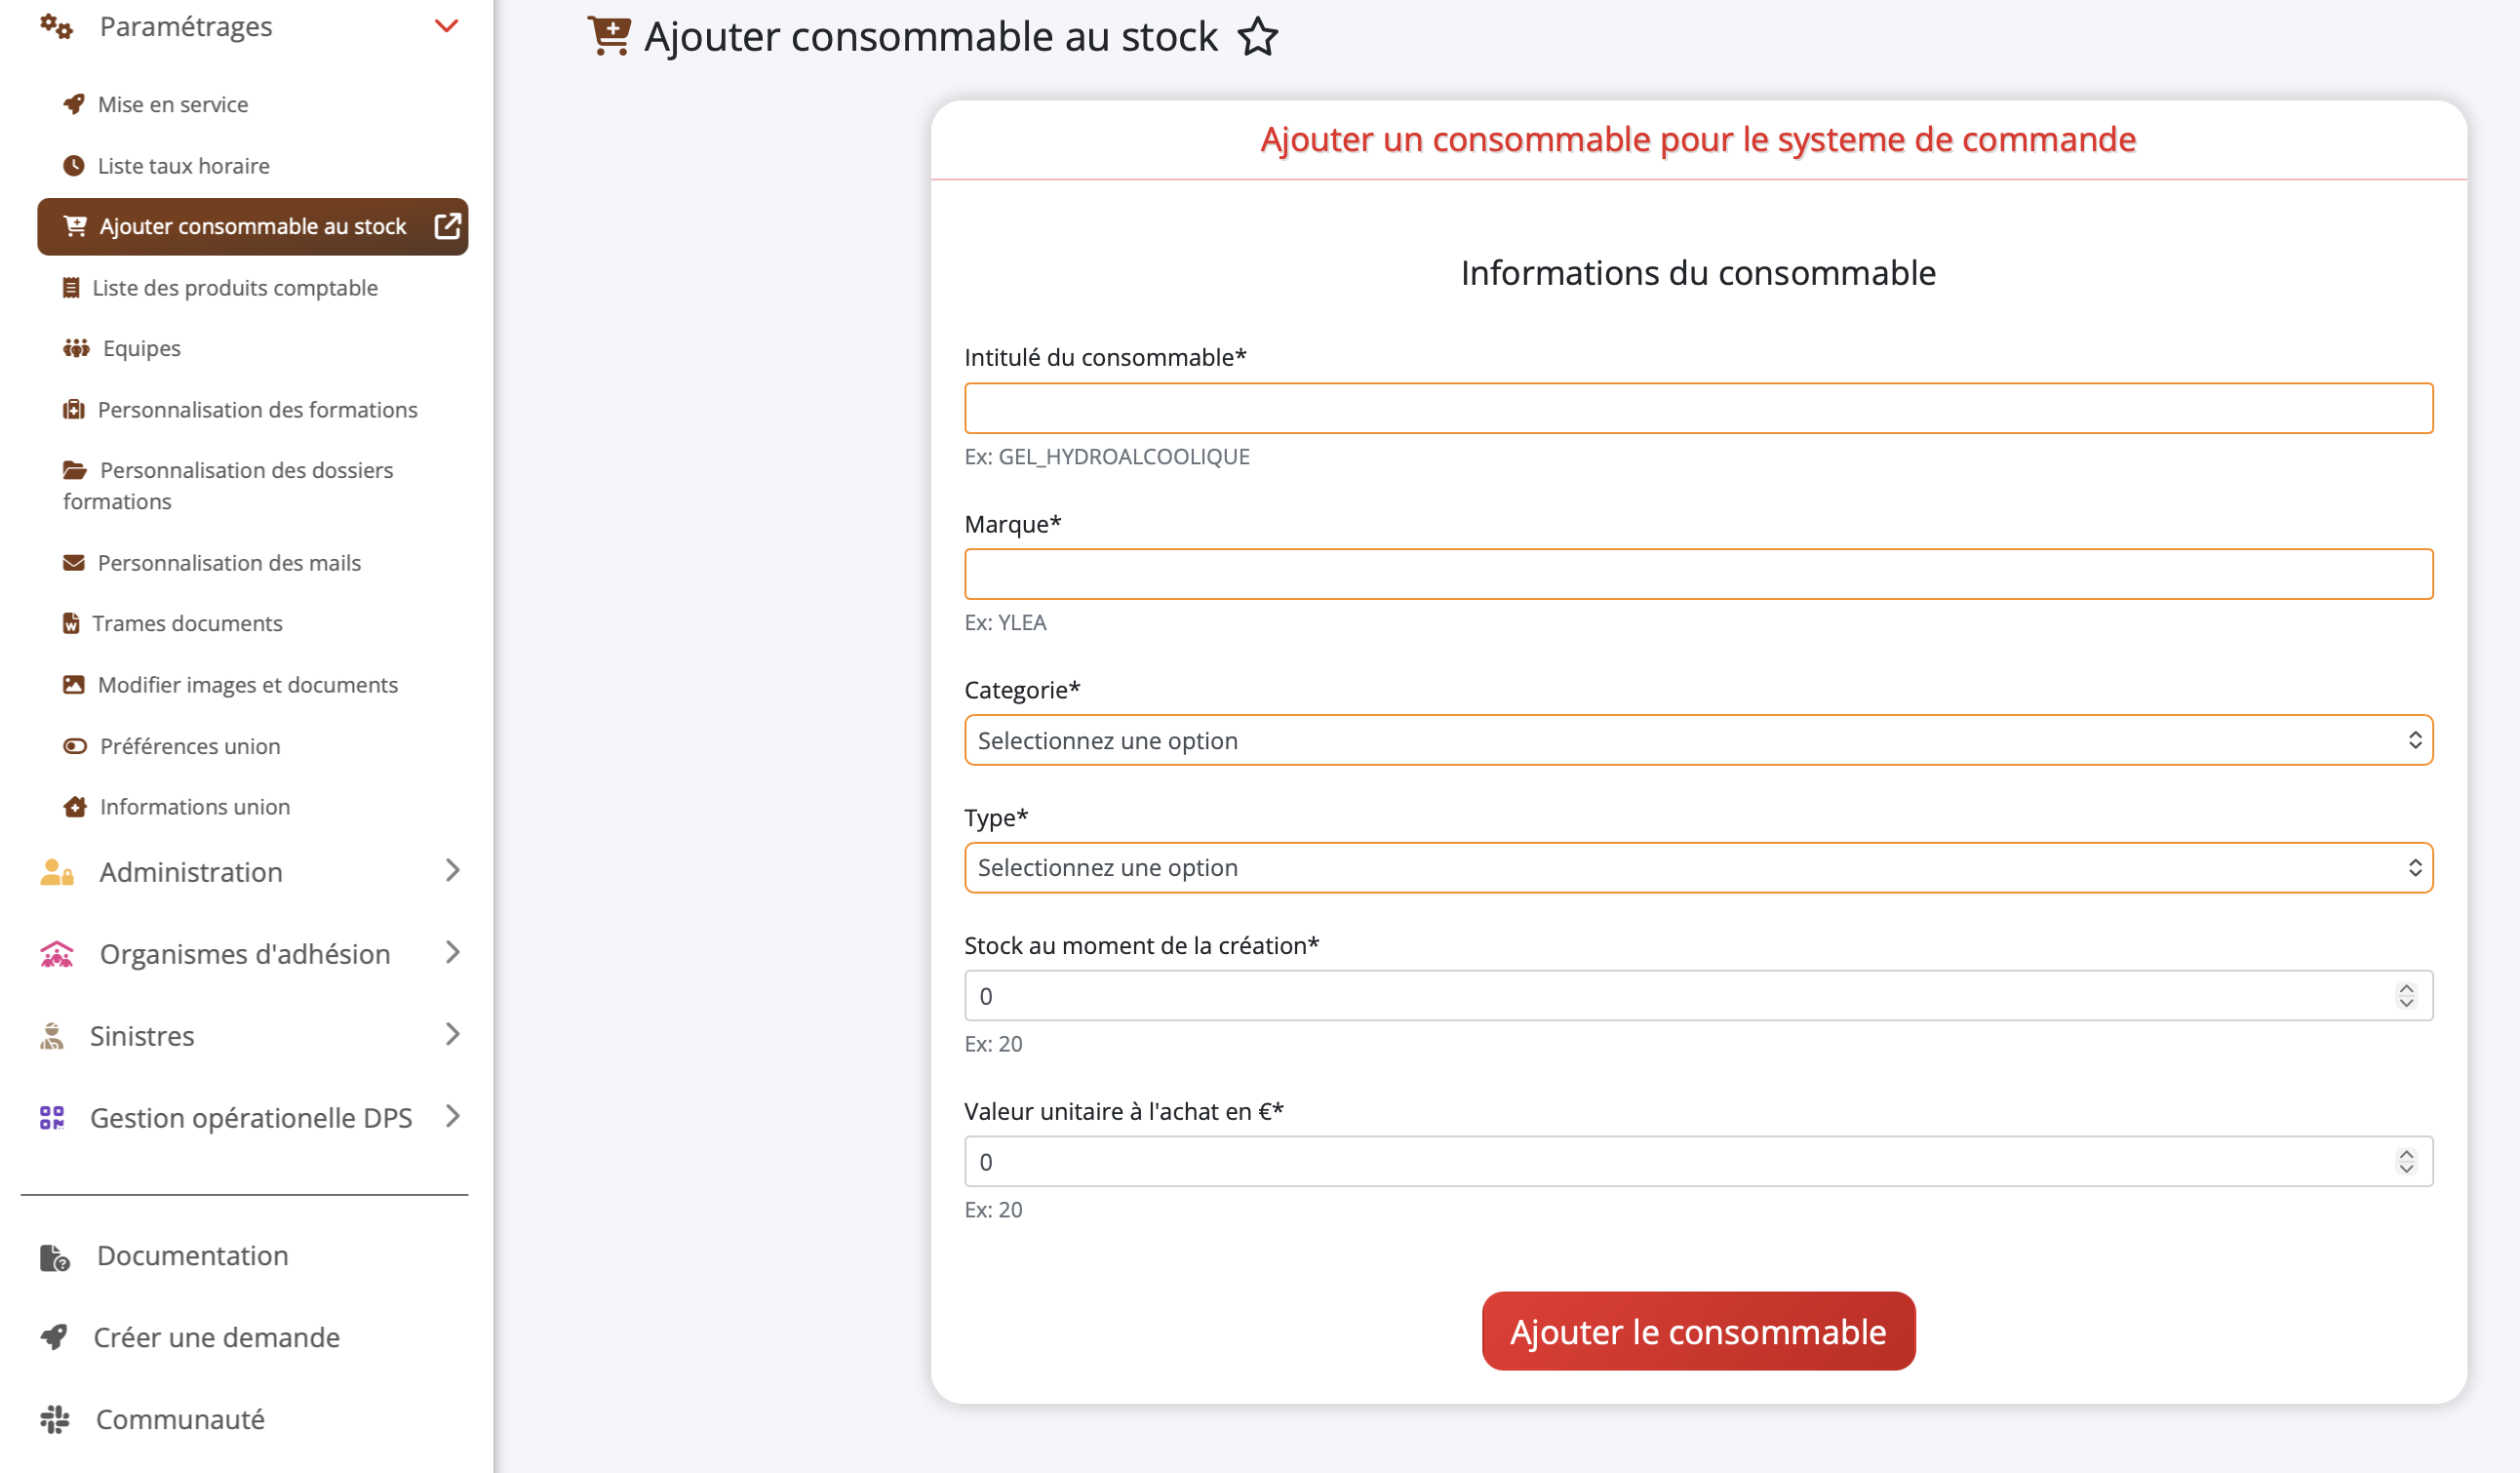The width and height of the screenshot is (2520, 1473).
Task: Click the favorite star icon beside page title
Action: (1257, 37)
